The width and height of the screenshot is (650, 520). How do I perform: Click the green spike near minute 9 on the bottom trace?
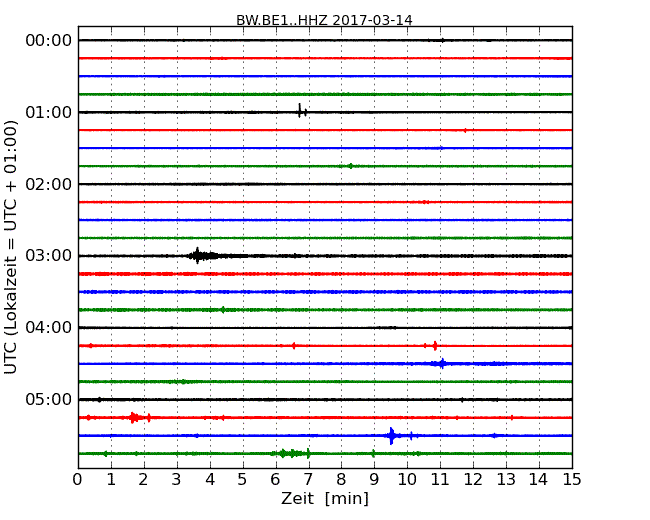(374, 453)
